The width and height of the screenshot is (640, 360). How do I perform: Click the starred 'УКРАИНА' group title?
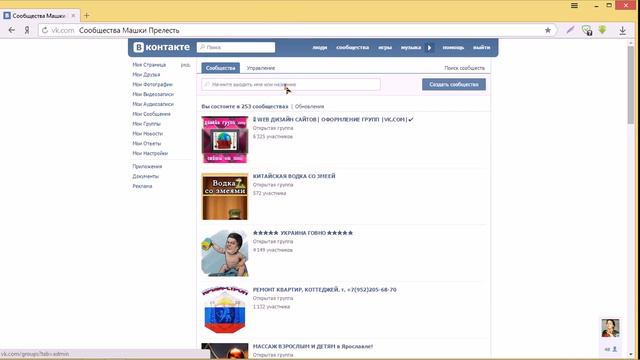tap(302, 233)
